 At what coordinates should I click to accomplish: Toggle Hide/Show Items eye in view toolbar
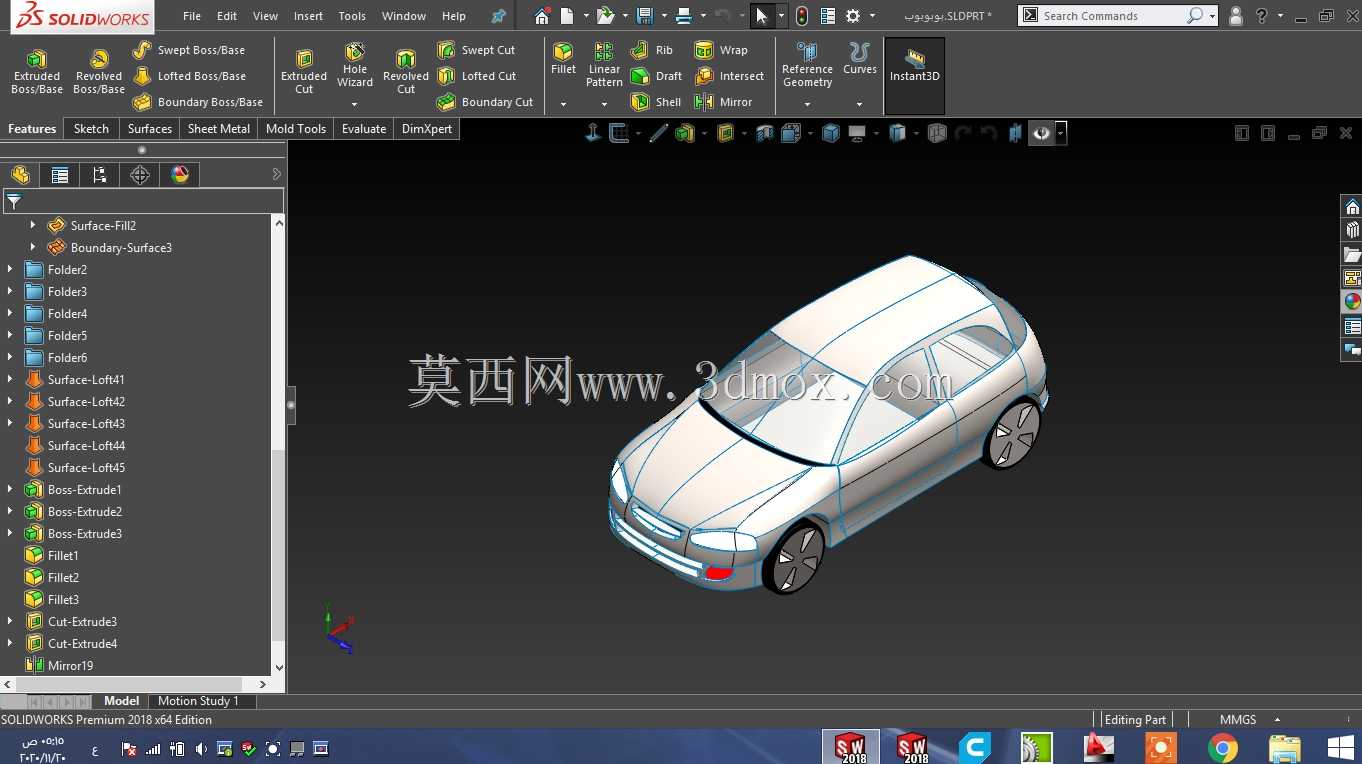point(1042,133)
